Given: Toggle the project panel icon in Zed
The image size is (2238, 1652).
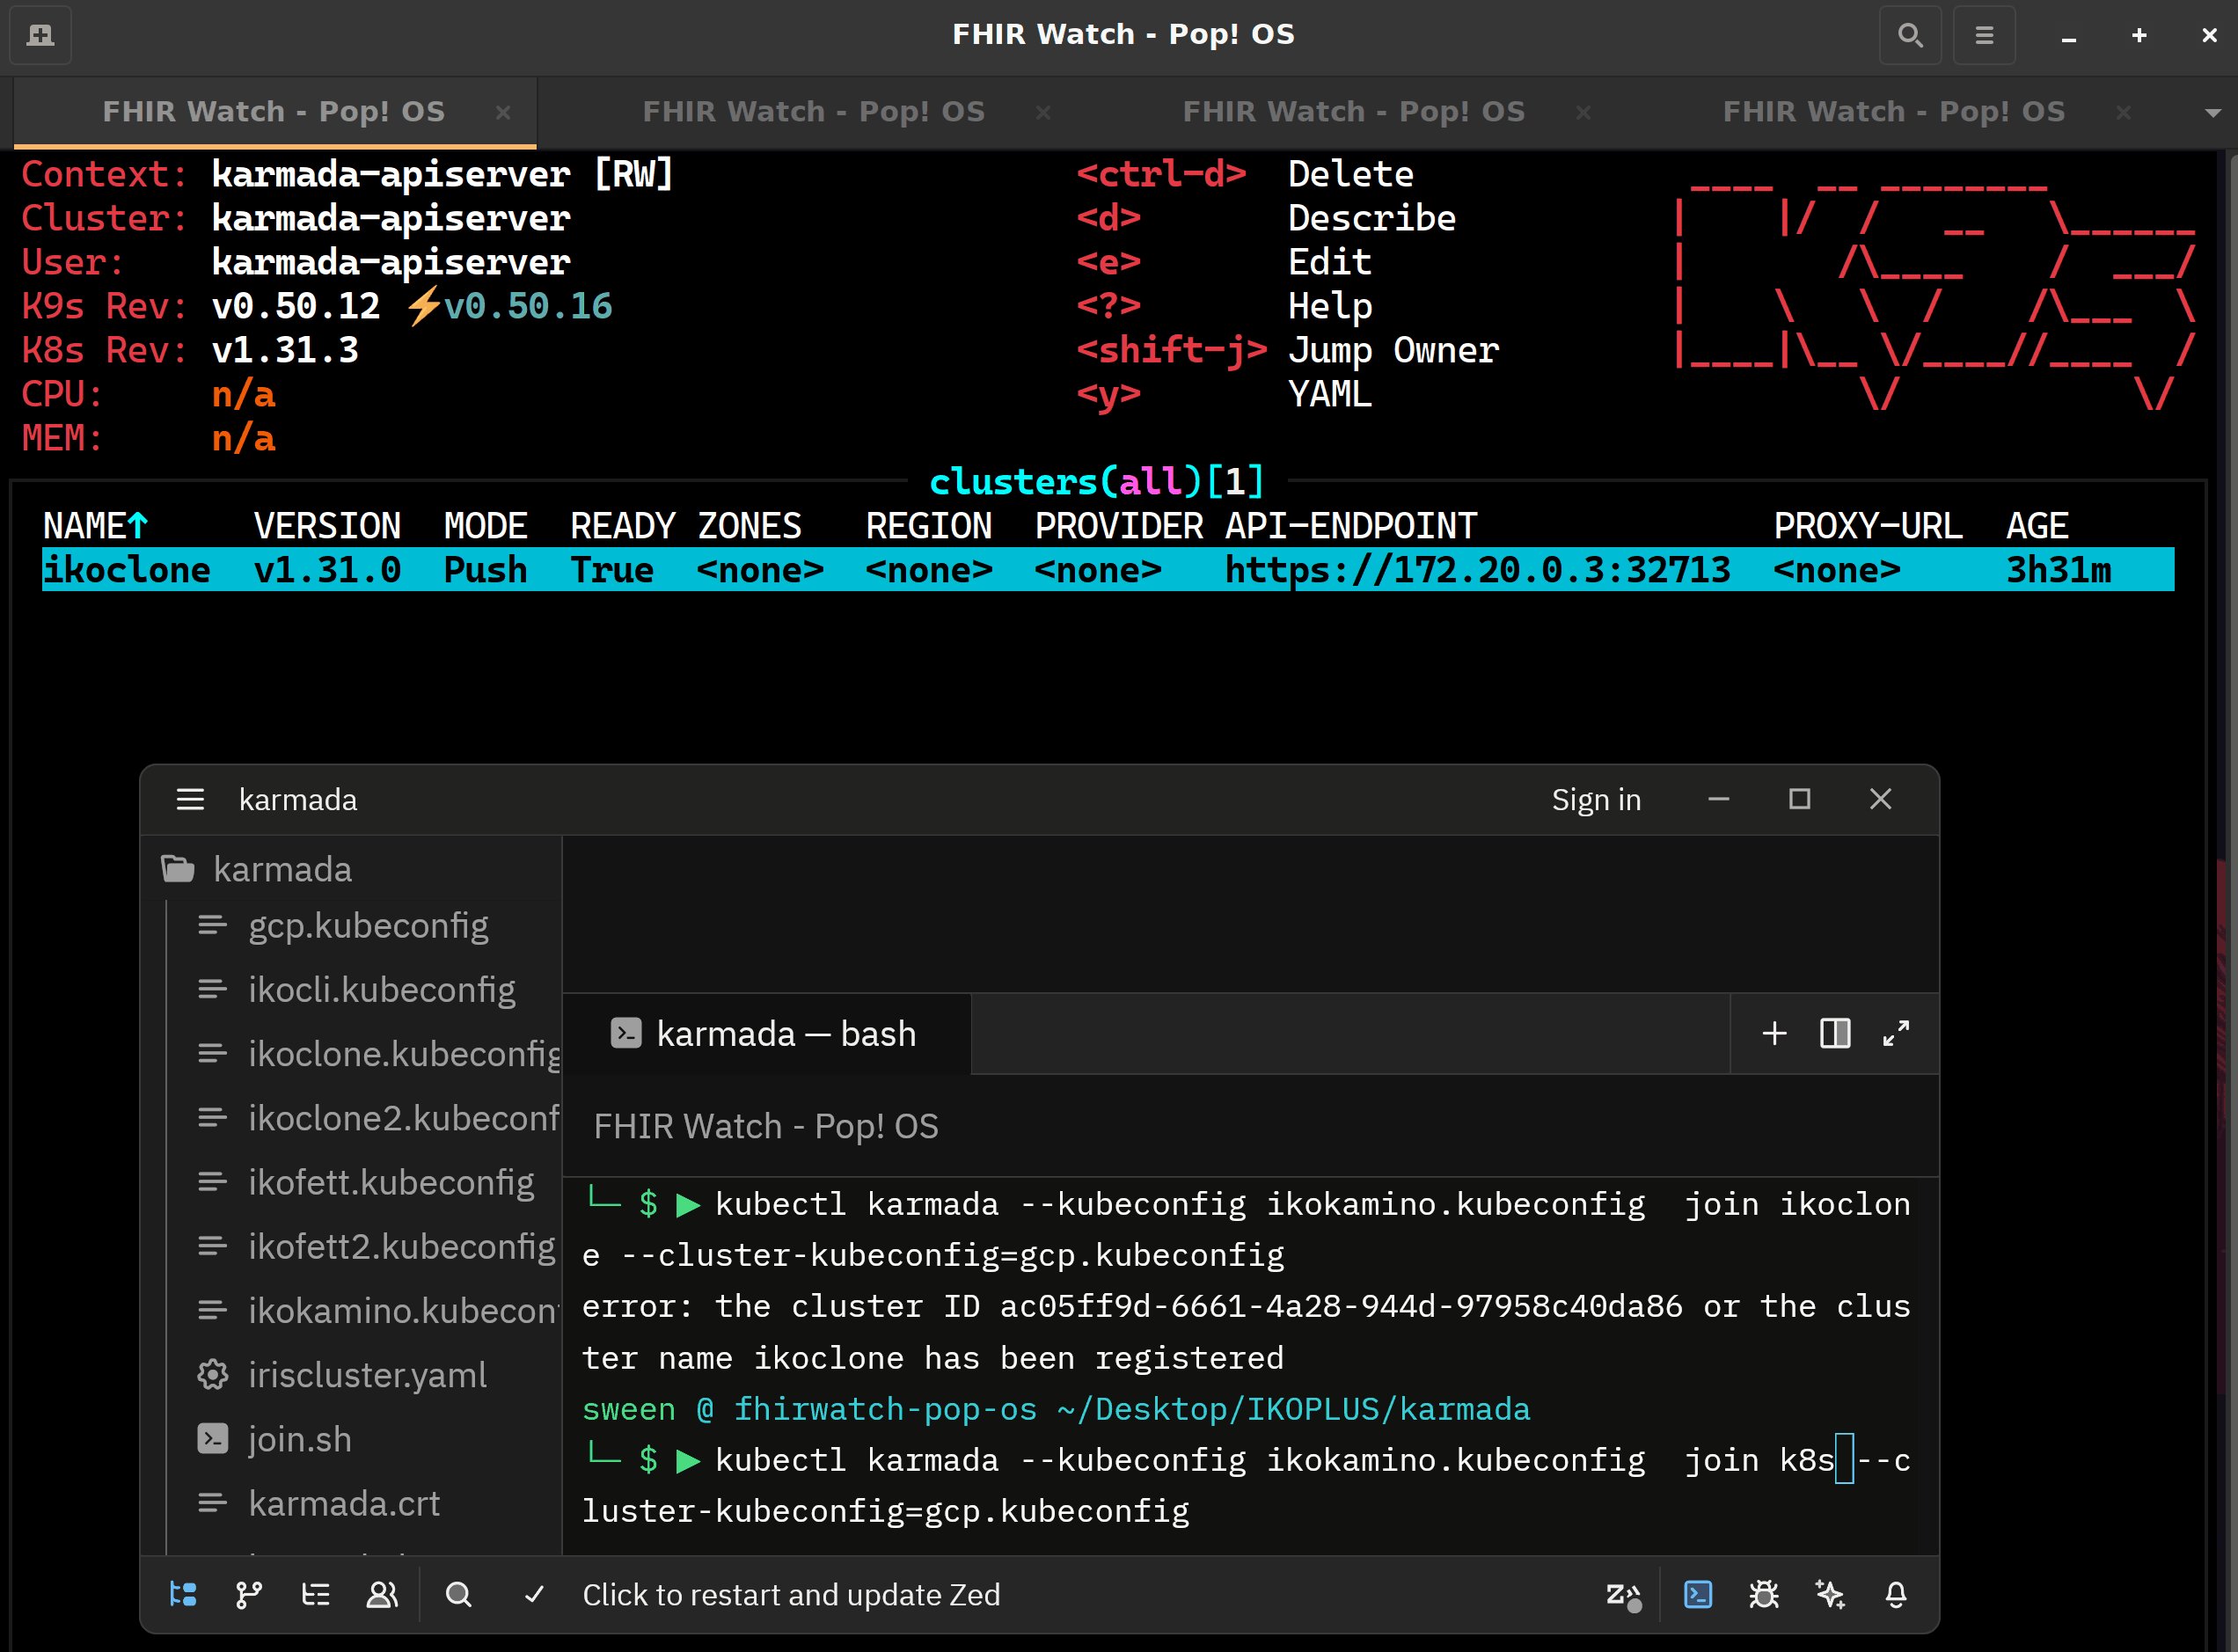Looking at the screenshot, I should [183, 1594].
